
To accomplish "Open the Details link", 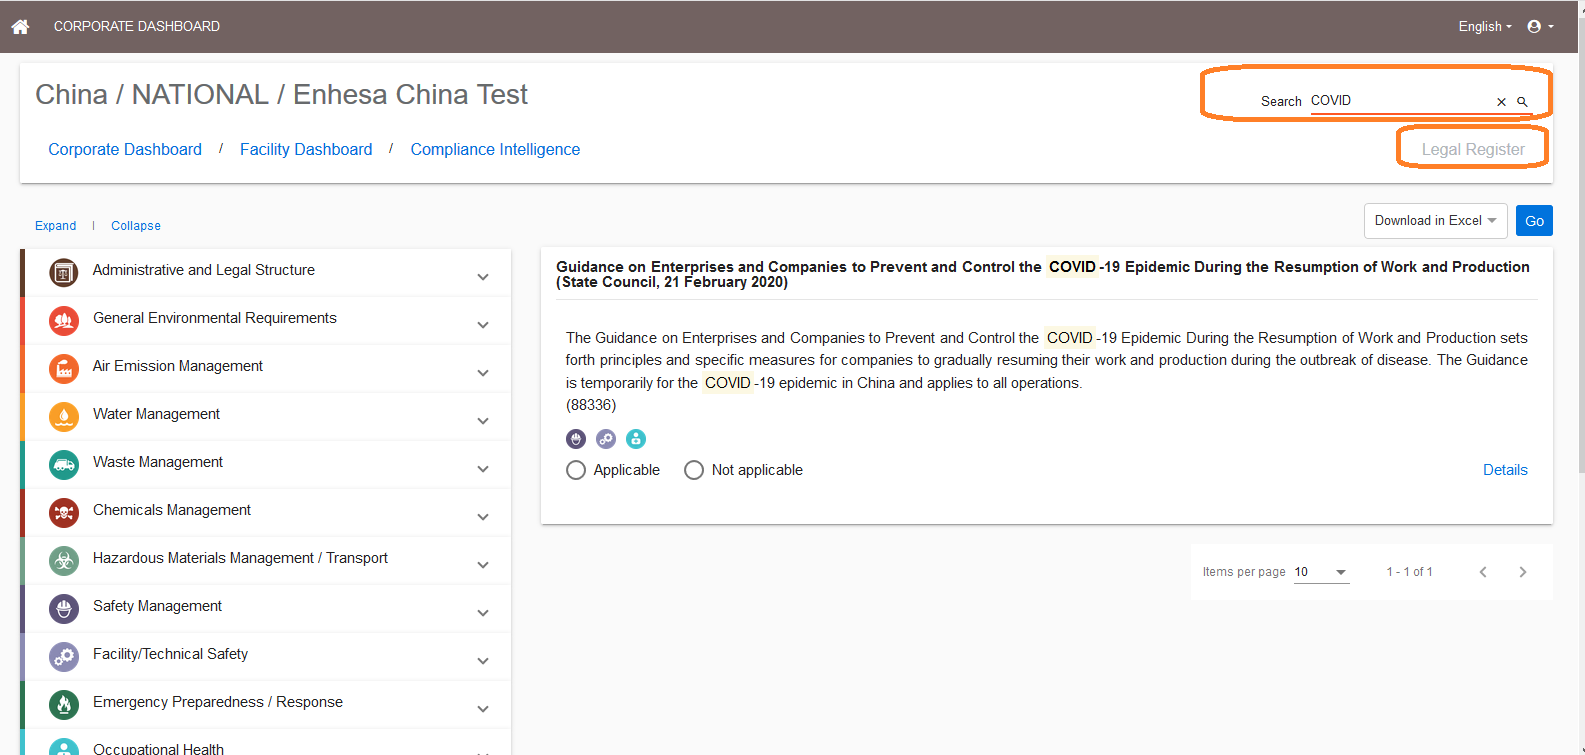I will point(1505,470).
